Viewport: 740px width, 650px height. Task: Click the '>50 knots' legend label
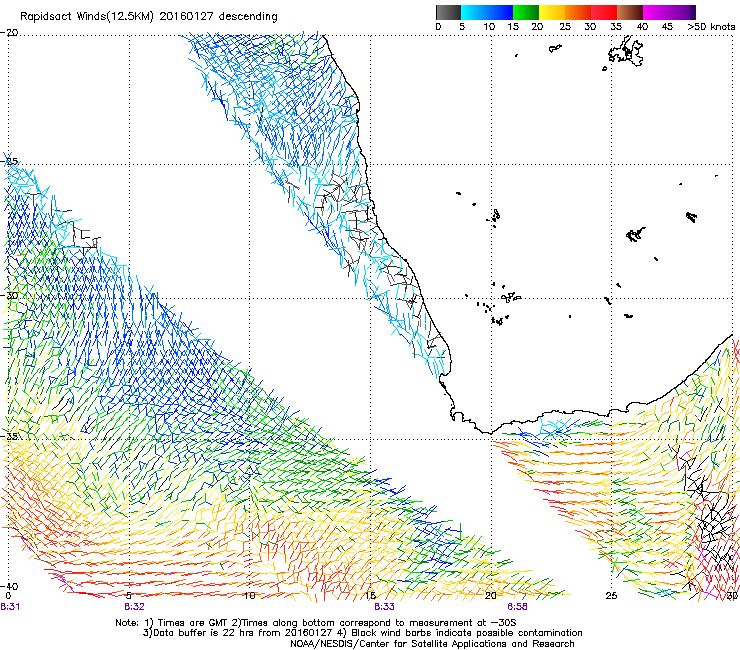(x=711, y=27)
